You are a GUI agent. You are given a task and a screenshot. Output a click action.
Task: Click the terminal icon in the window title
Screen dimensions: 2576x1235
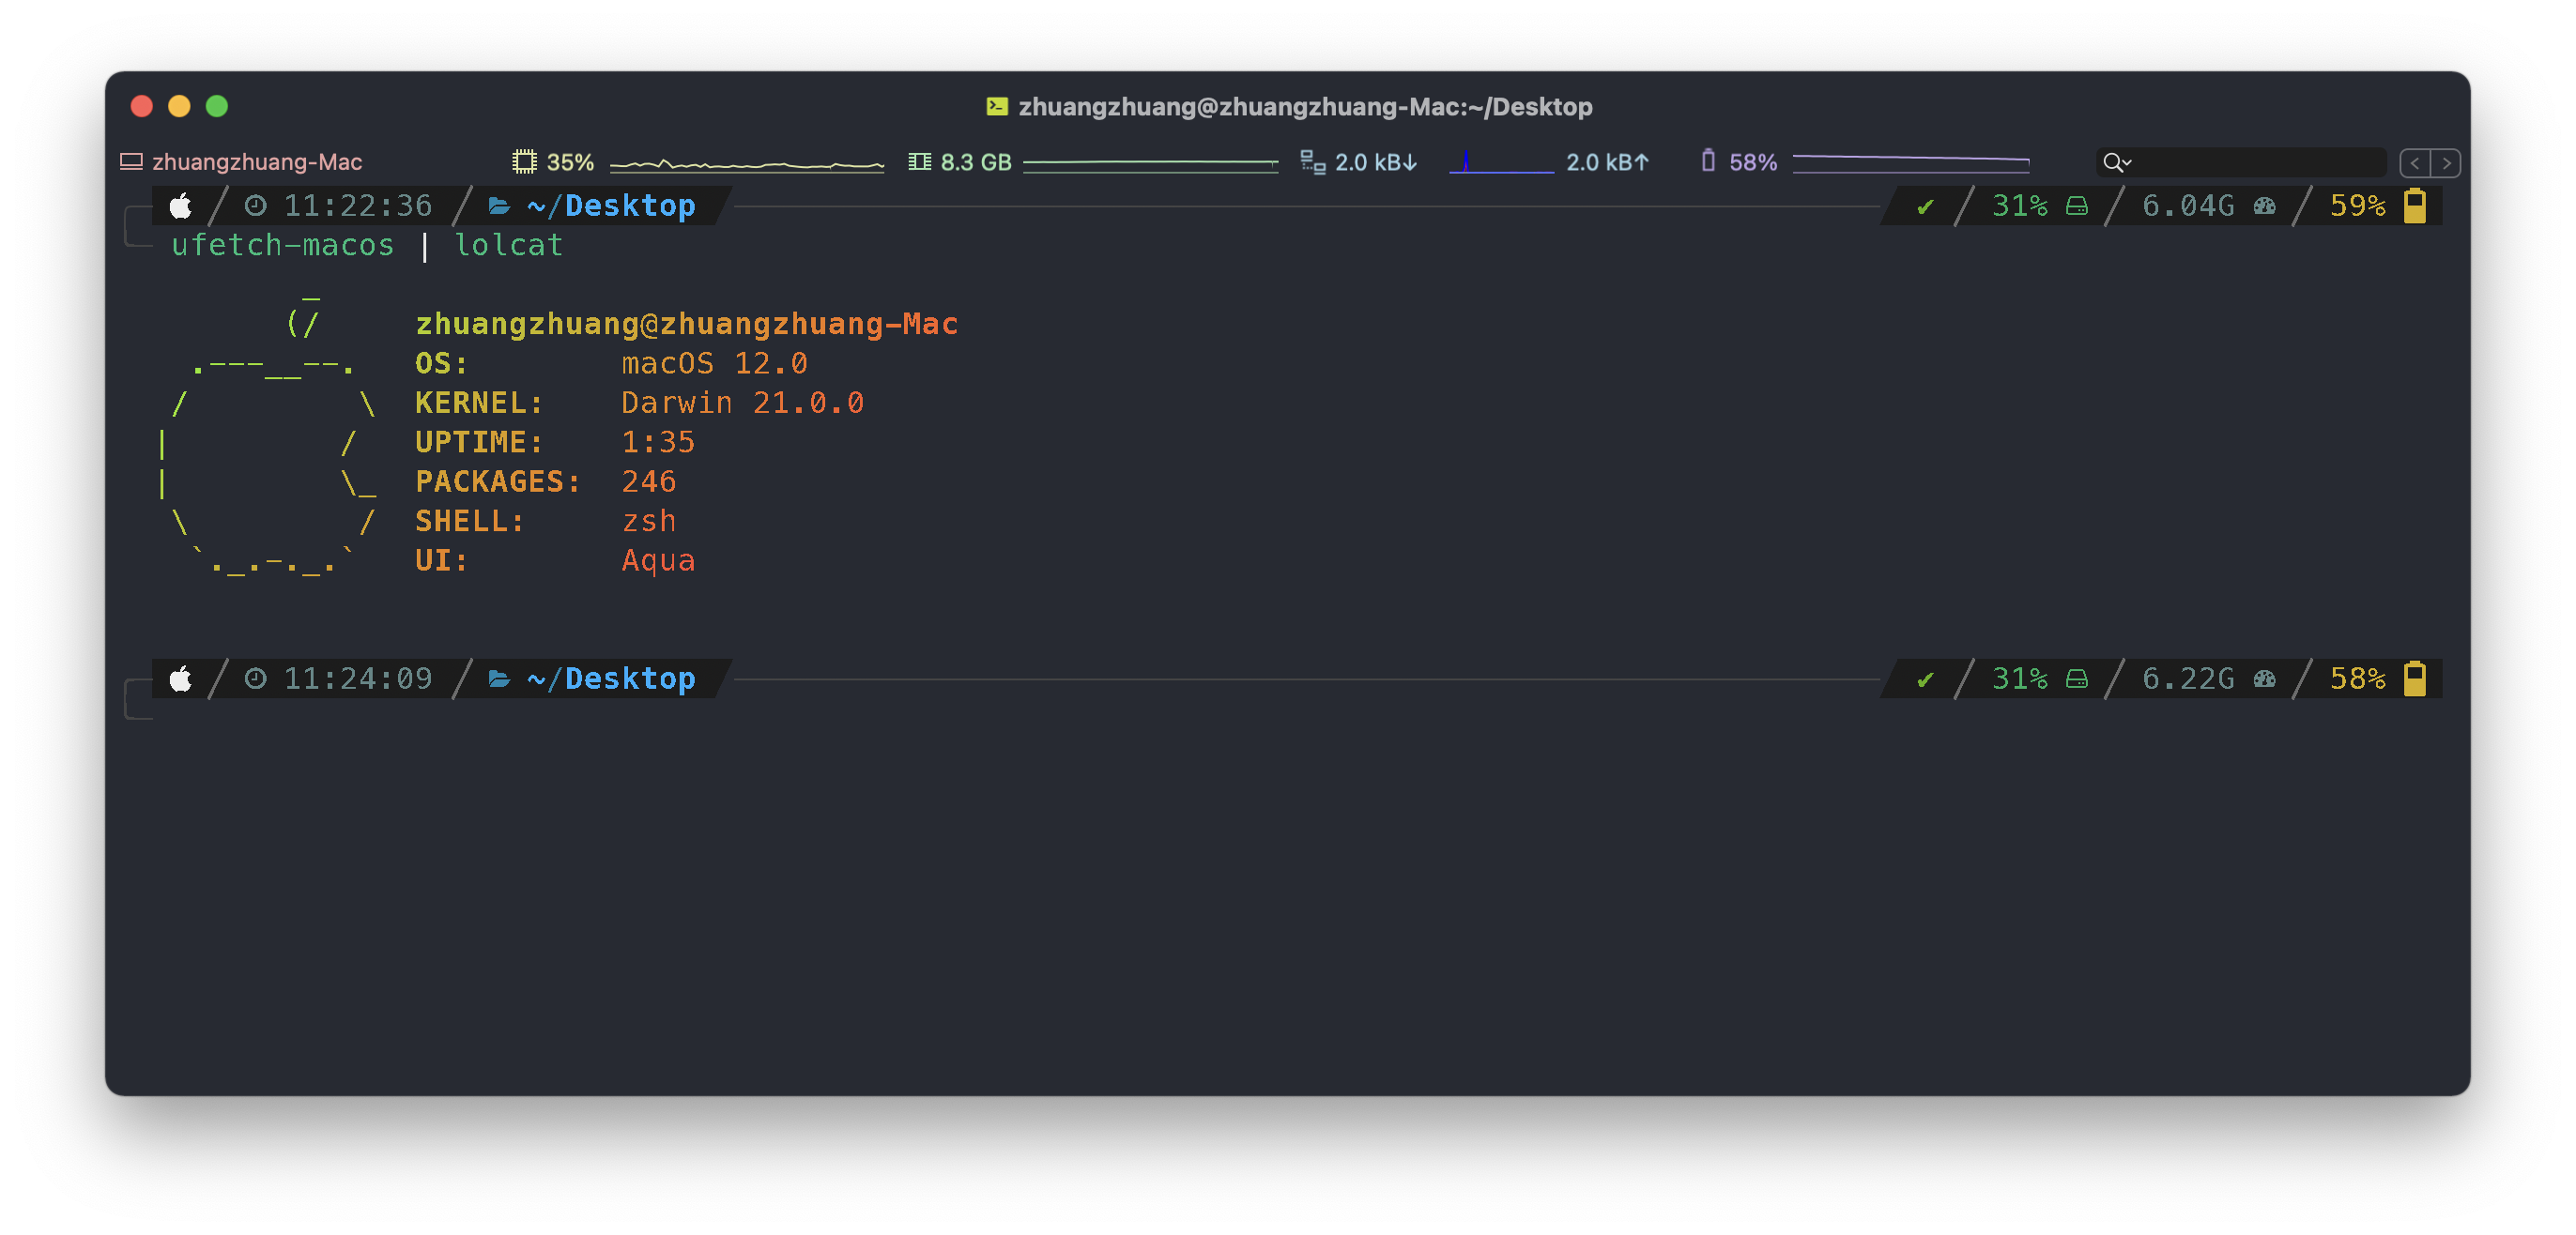click(997, 106)
